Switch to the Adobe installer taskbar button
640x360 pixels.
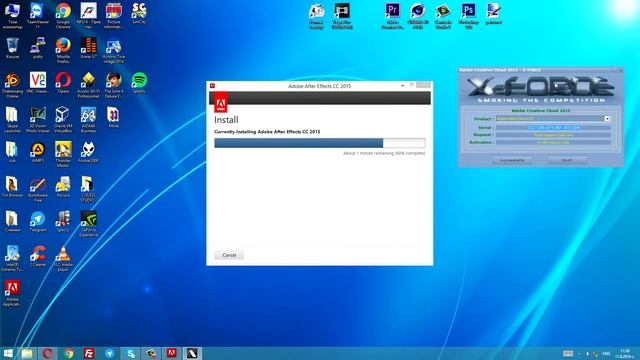[x=172, y=353]
